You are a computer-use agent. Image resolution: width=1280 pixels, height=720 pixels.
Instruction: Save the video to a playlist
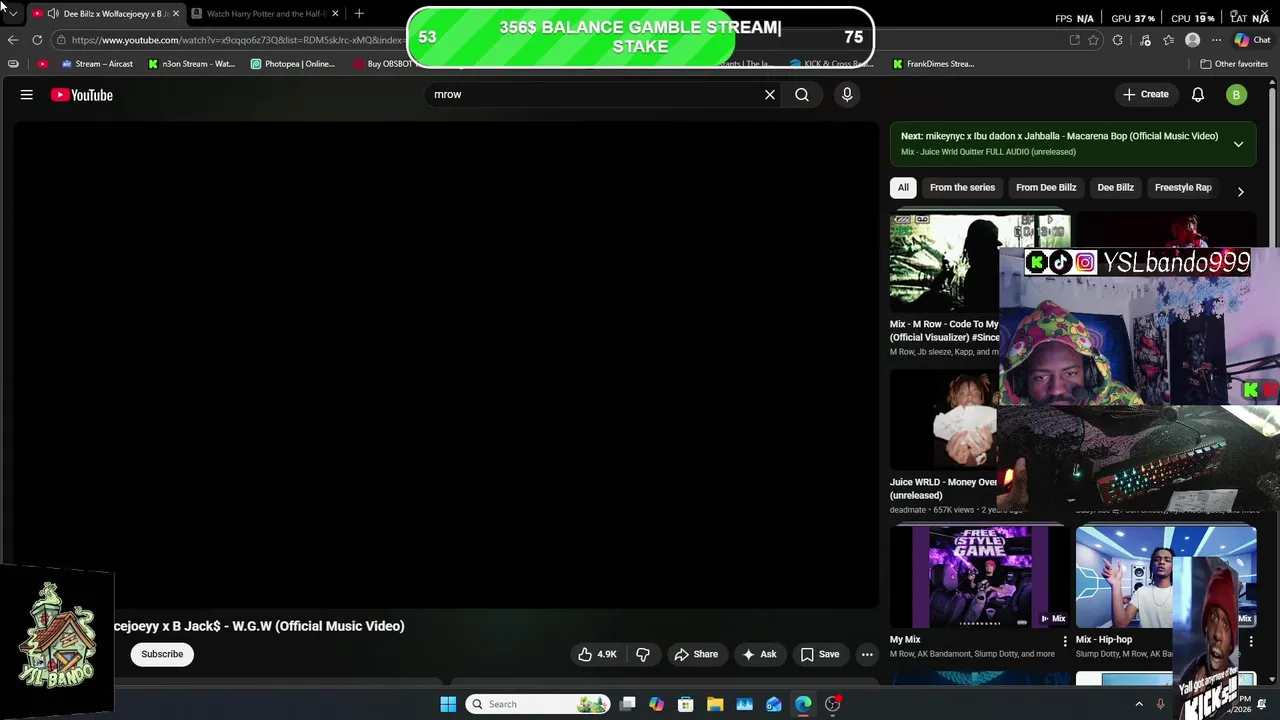820,654
